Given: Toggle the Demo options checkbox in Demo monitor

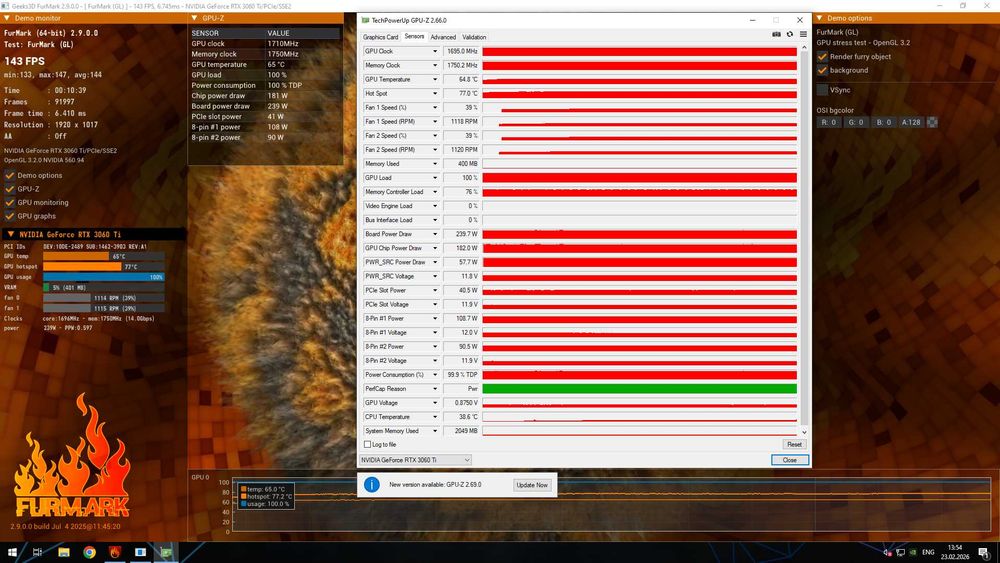Looking at the screenshot, I should 10,175.
